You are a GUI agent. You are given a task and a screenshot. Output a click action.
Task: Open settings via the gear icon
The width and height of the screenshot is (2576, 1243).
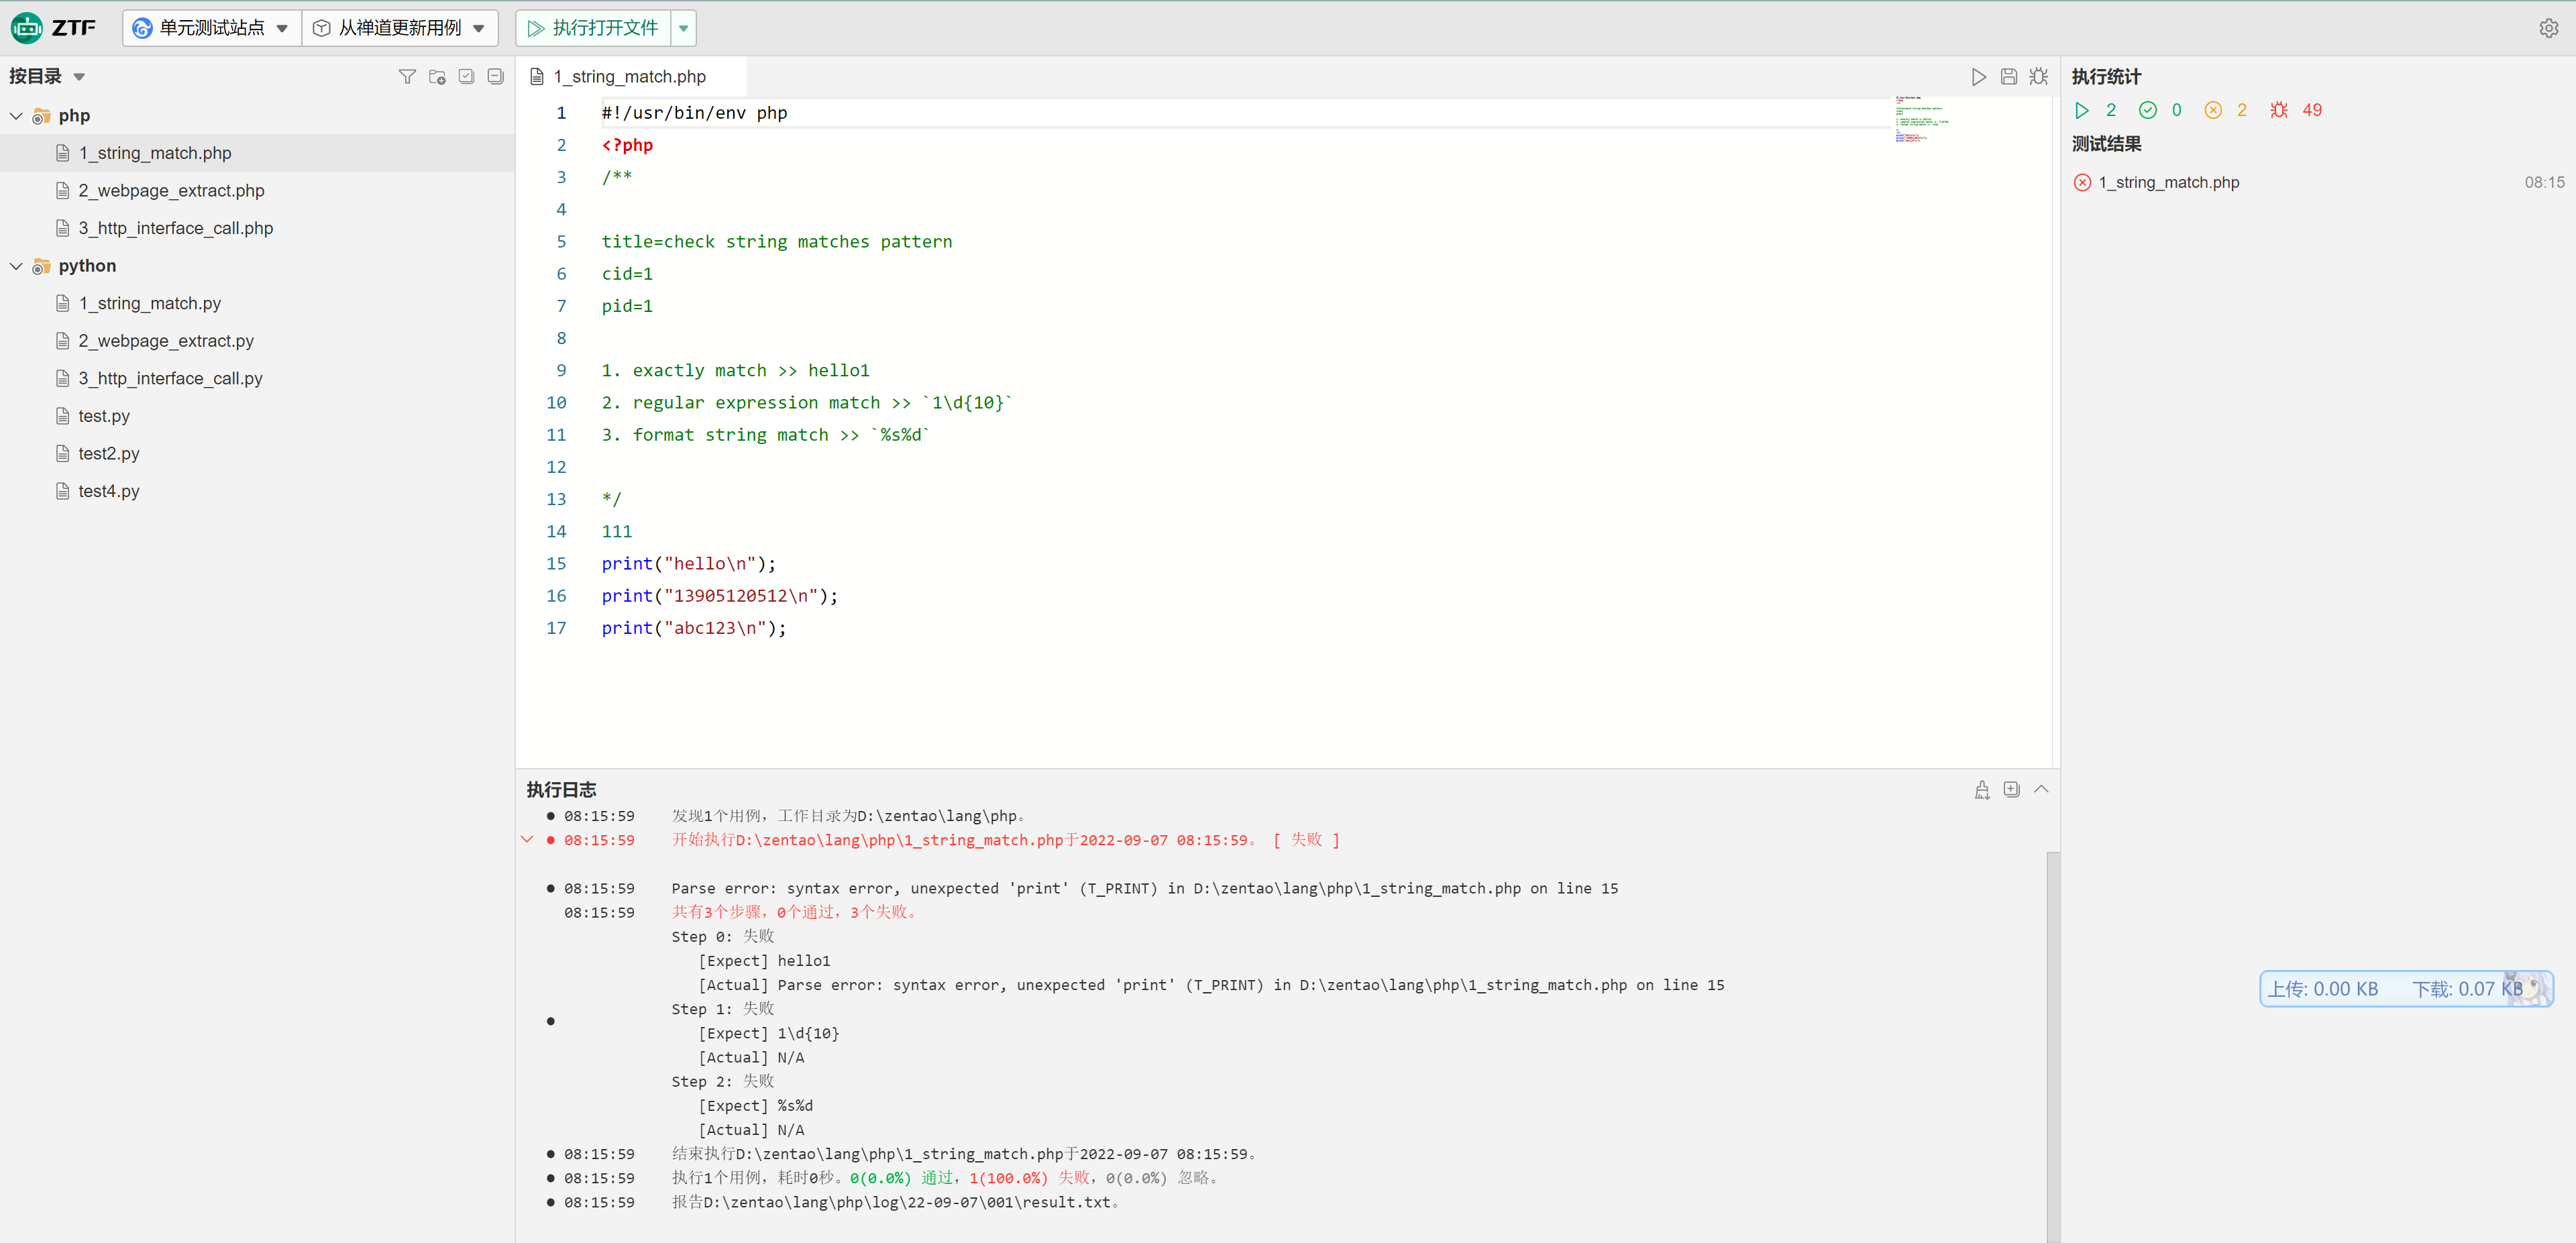click(2548, 28)
